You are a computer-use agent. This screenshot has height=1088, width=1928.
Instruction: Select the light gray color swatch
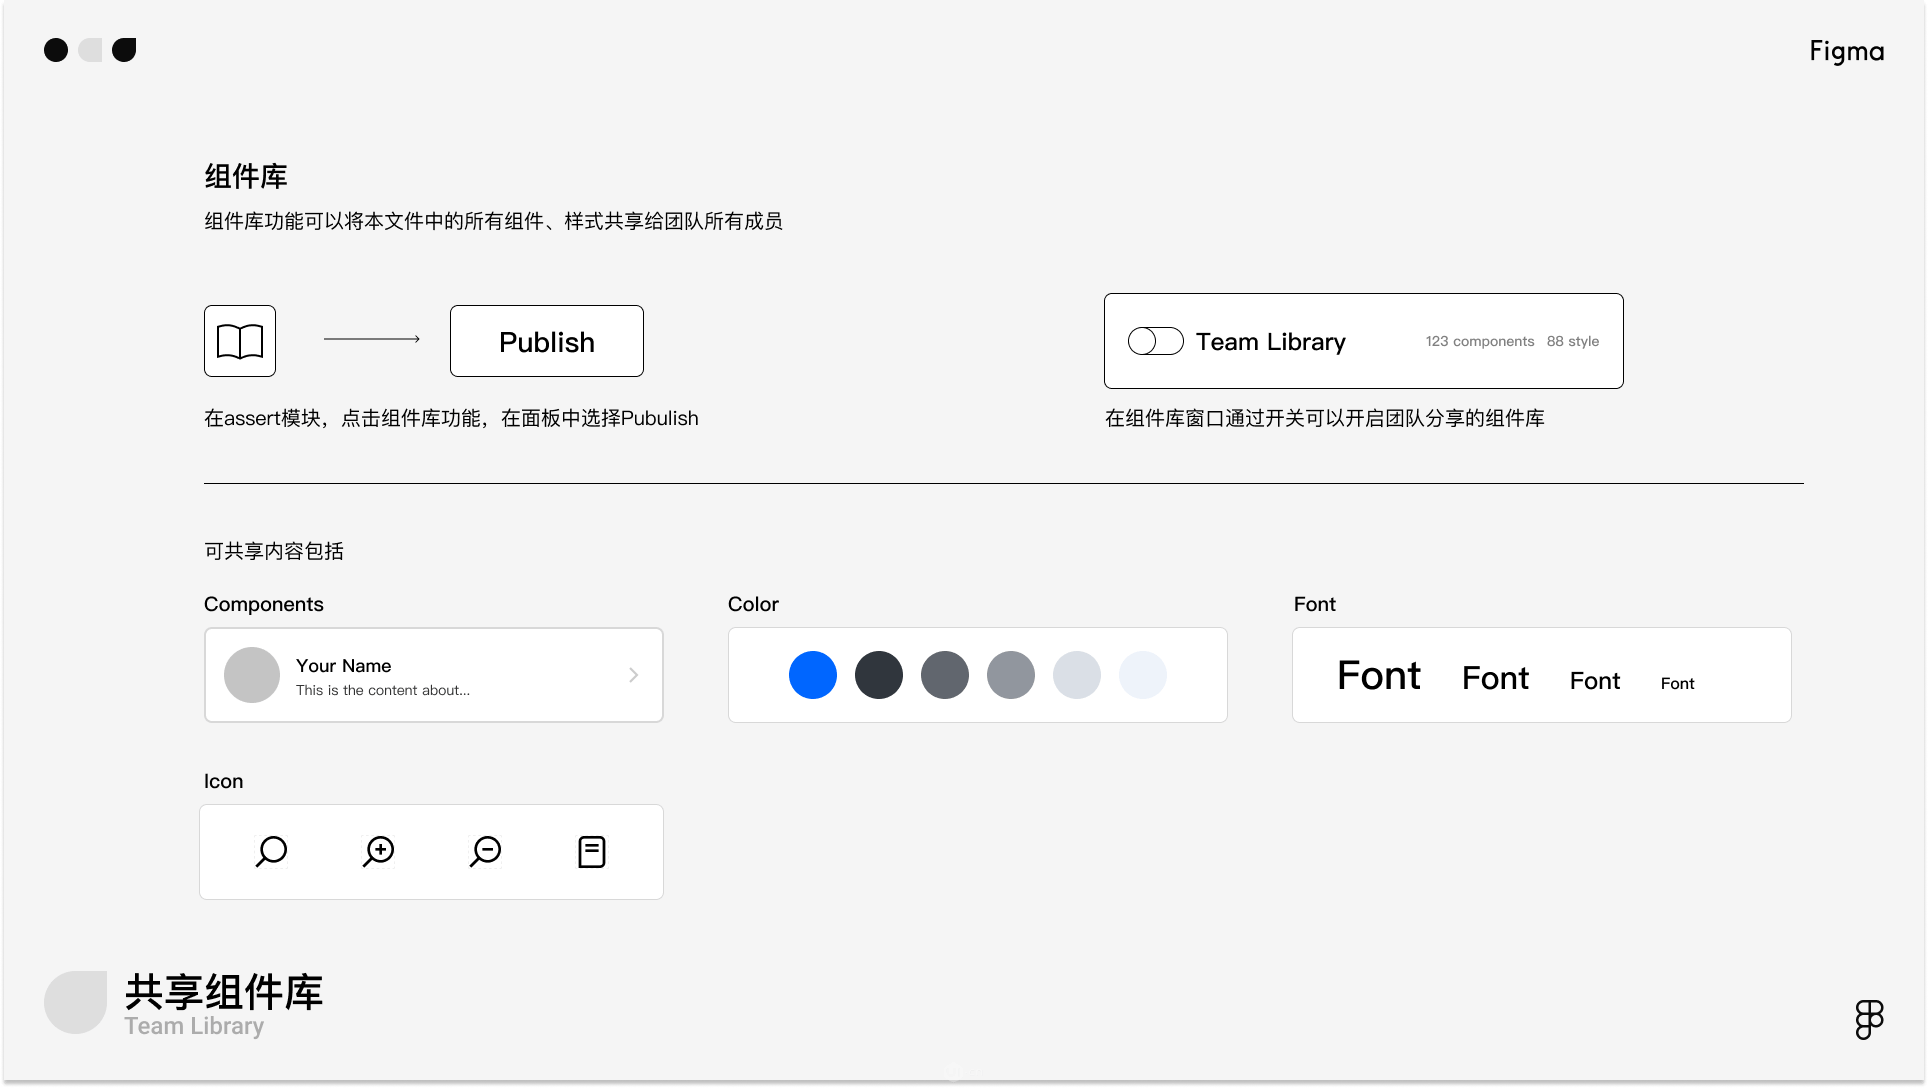point(1077,675)
